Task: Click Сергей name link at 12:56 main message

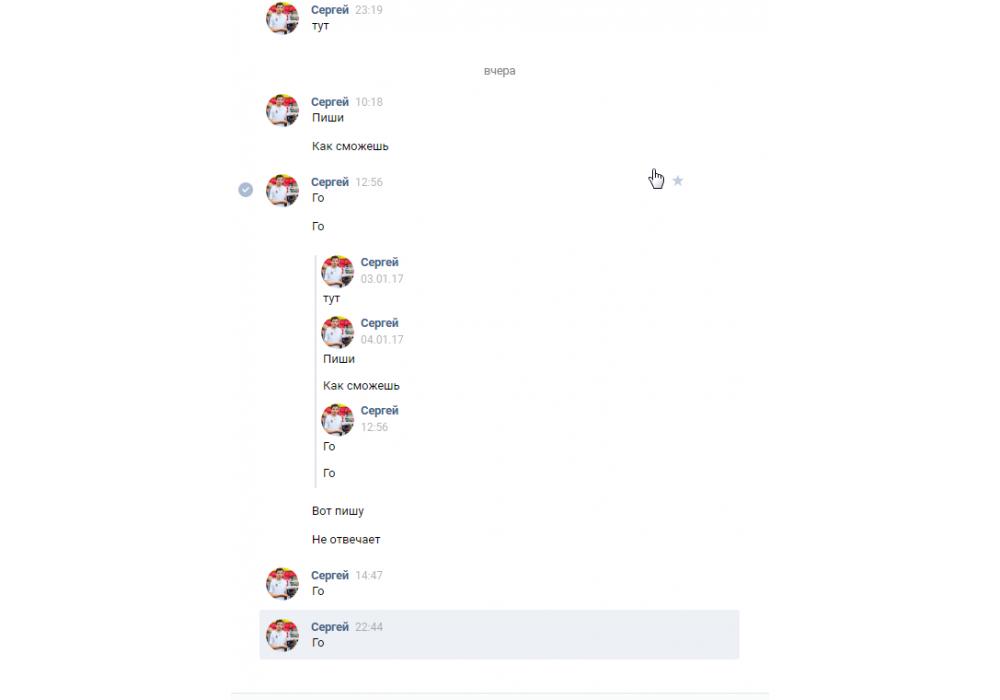Action: [x=330, y=182]
